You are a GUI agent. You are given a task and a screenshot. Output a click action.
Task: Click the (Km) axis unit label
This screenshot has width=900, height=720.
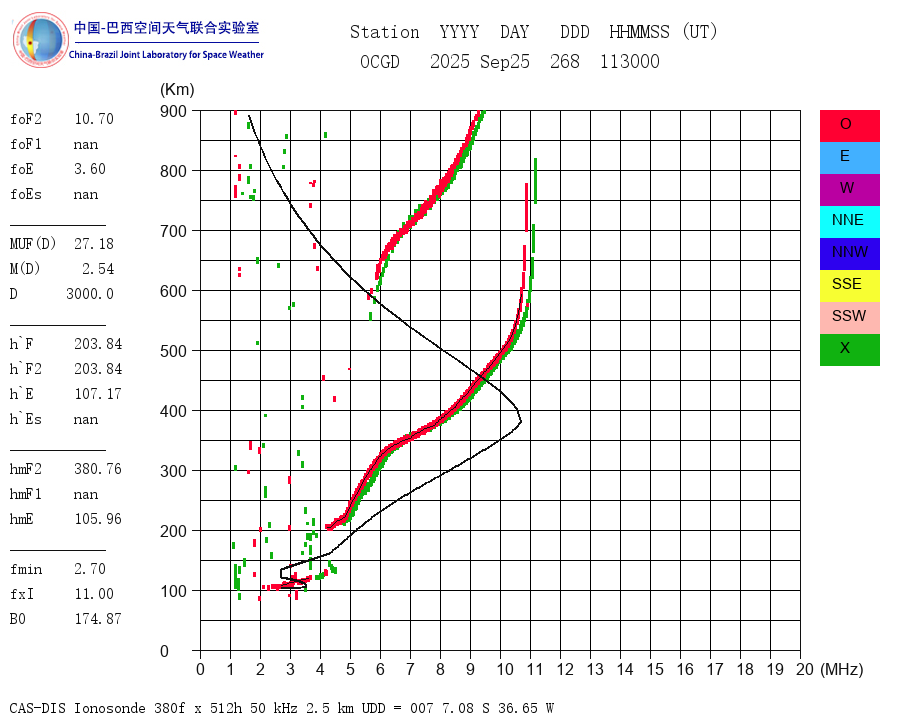click(x=177, y=89)
